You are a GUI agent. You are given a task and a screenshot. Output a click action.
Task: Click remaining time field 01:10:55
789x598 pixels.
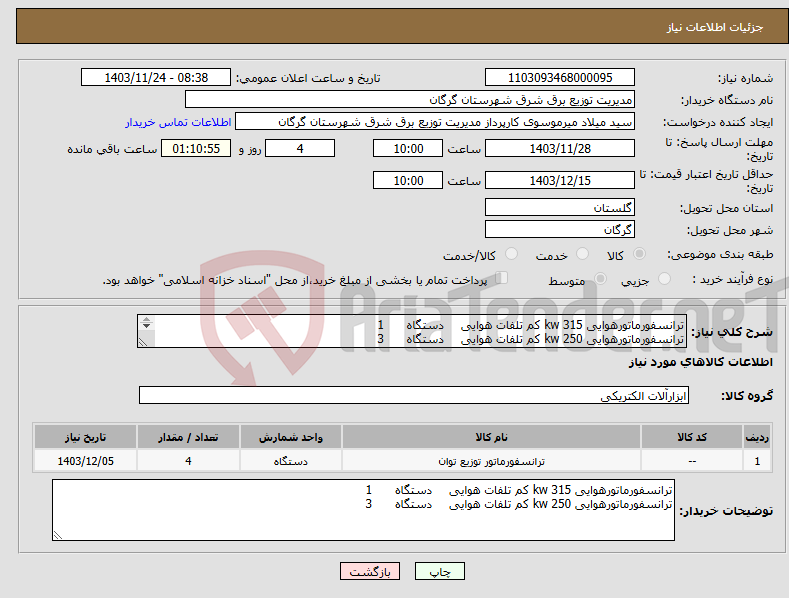[x=196, y=148]
